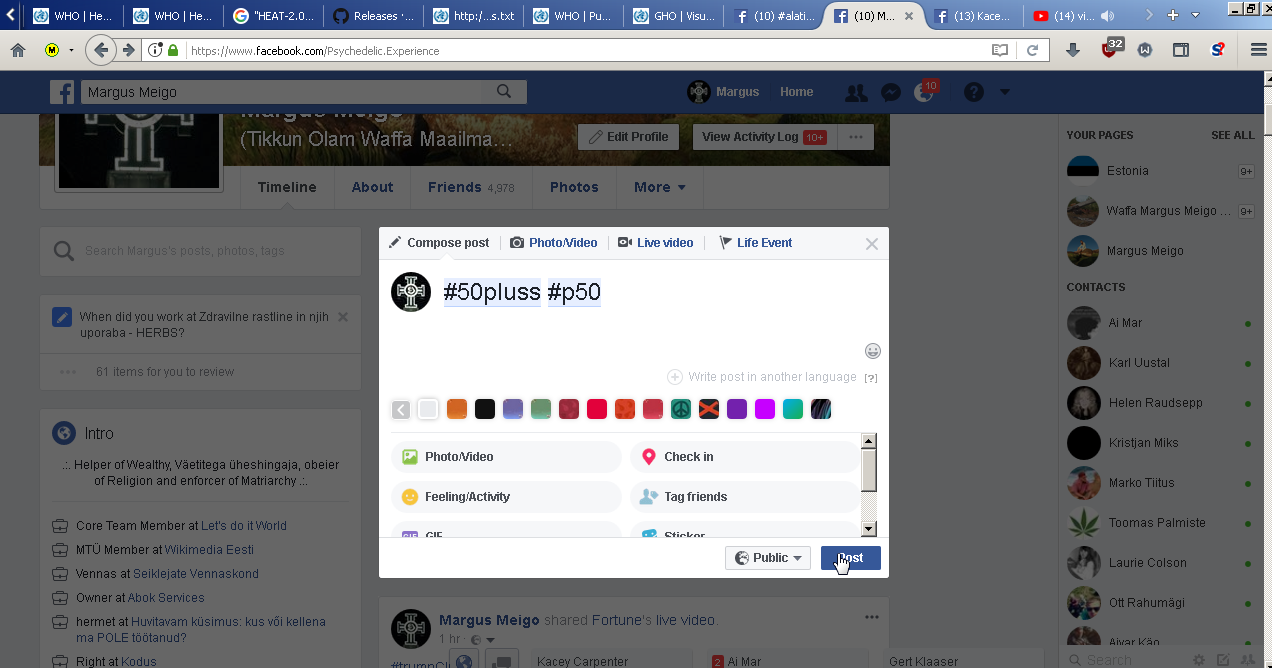Click the Search Margus's posts field
The height and width of the screenshot is (668, 1272).
[200, 251]
